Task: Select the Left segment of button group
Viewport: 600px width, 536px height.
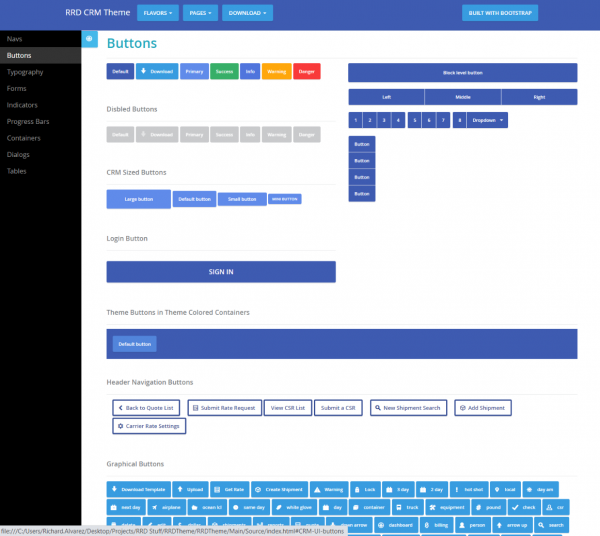Action: [x=386, y=97]
